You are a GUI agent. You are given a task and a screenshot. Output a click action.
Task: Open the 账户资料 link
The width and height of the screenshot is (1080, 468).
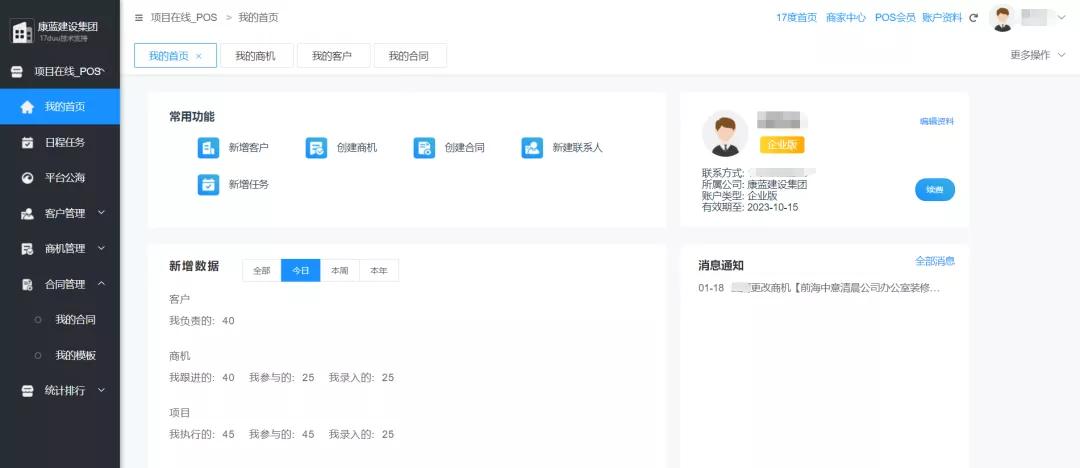[x=942, y=18]
